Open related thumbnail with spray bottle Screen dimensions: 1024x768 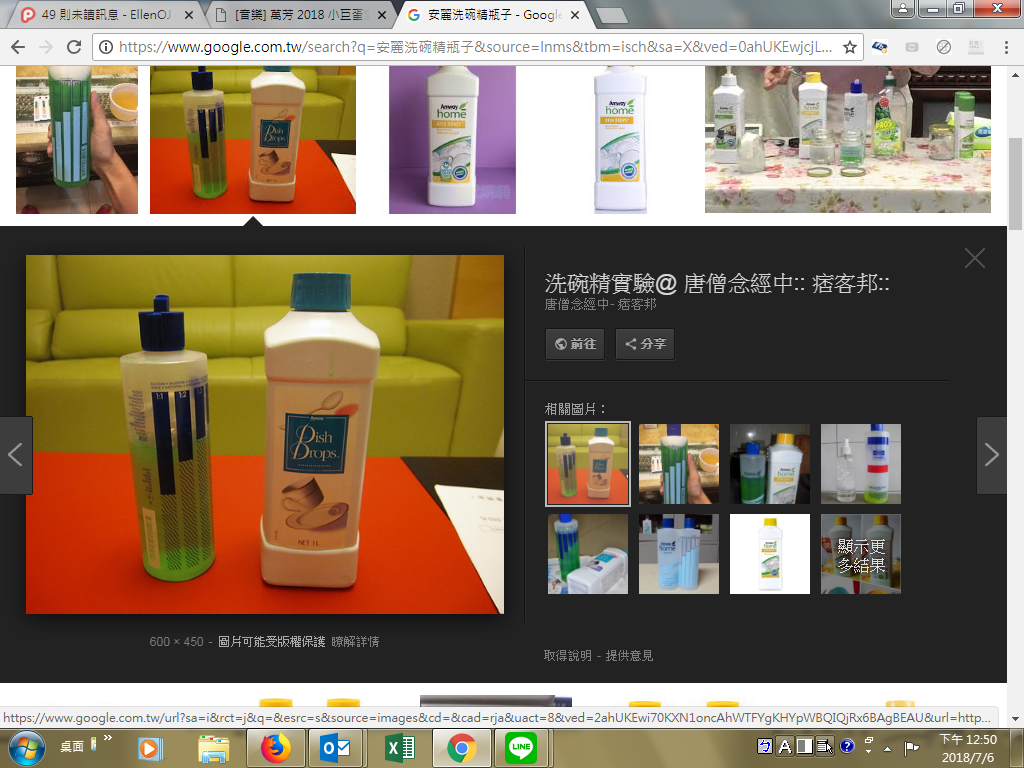(861, 464)
